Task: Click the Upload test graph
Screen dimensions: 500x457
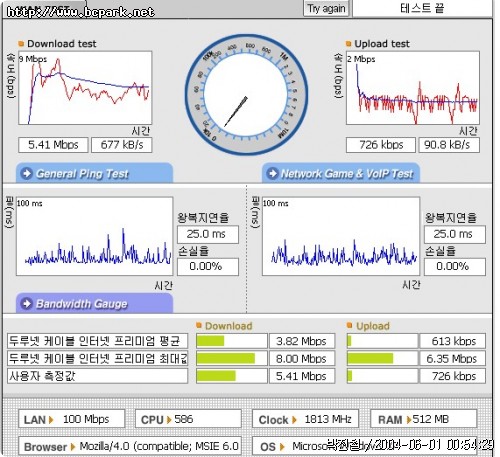Action: pyautogui.click(x=413, y=88)
